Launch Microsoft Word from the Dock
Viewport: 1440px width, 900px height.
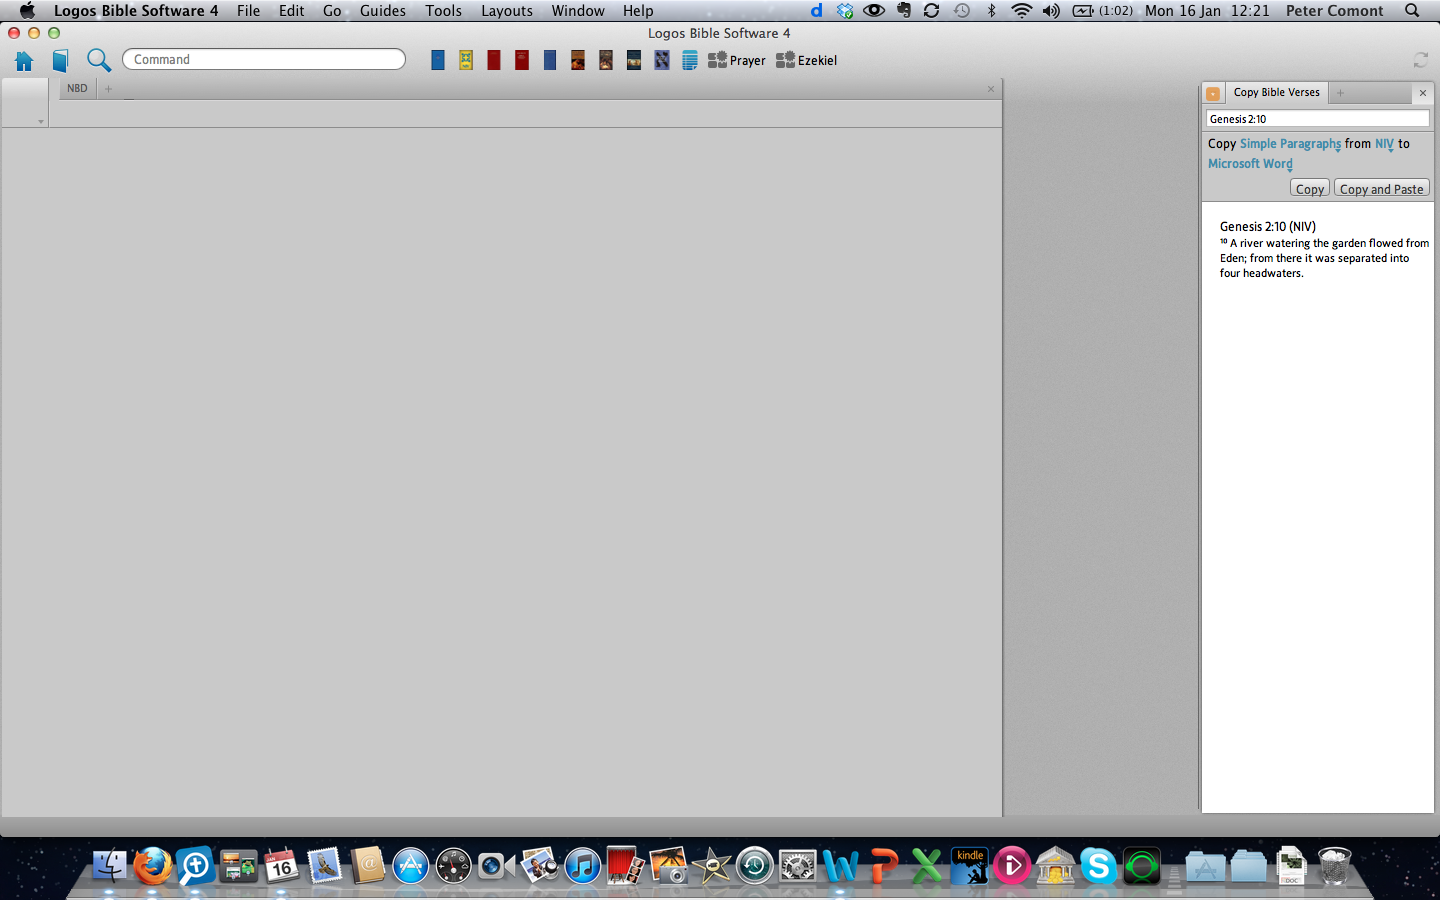(841, 865)
